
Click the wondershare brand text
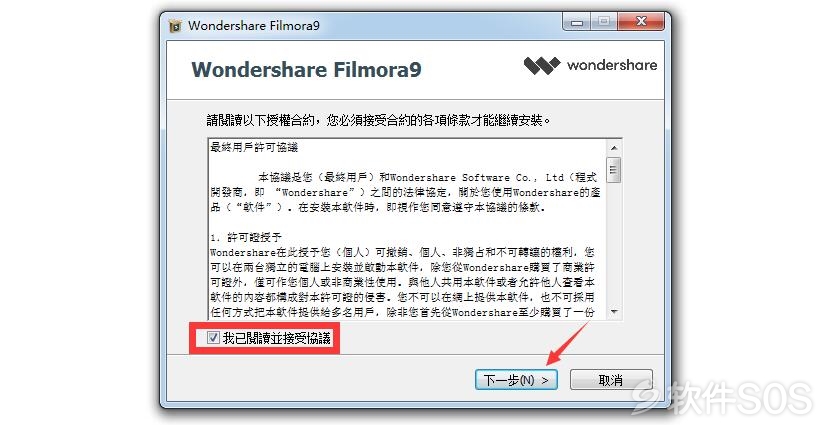pyautogui.click(x=612, y=65)
